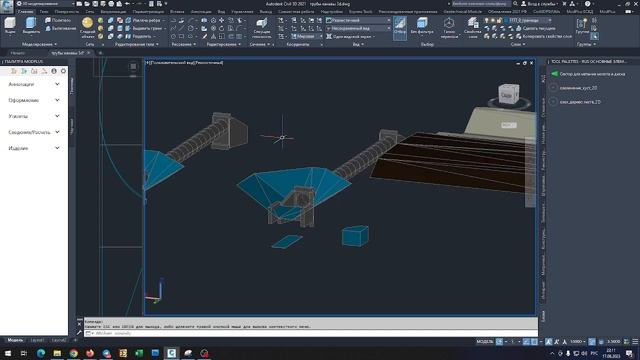The height and width of the screenshot is (360, 640).
Task: Click the ViewCube in the viewport
Action: point(509,94)
